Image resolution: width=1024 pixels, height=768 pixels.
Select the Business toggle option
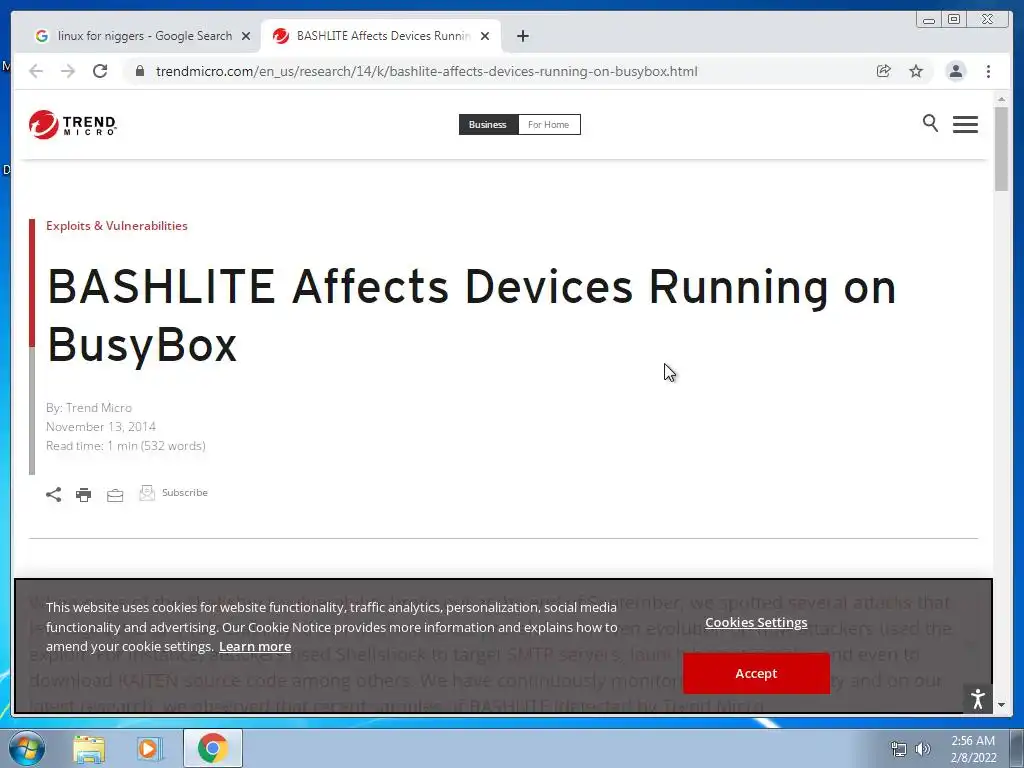tap(488, 124)
